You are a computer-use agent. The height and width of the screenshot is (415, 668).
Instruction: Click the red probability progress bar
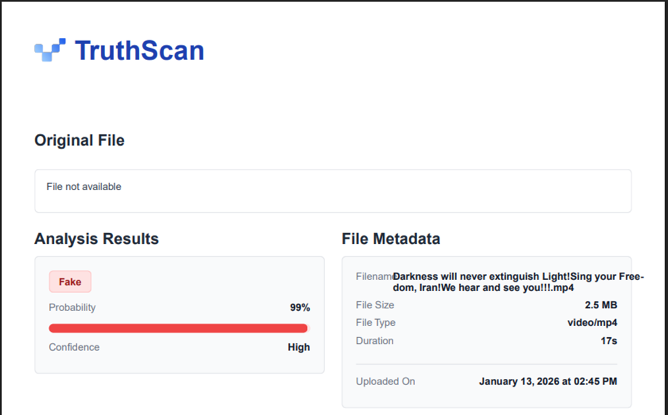(x=178, y=328)
